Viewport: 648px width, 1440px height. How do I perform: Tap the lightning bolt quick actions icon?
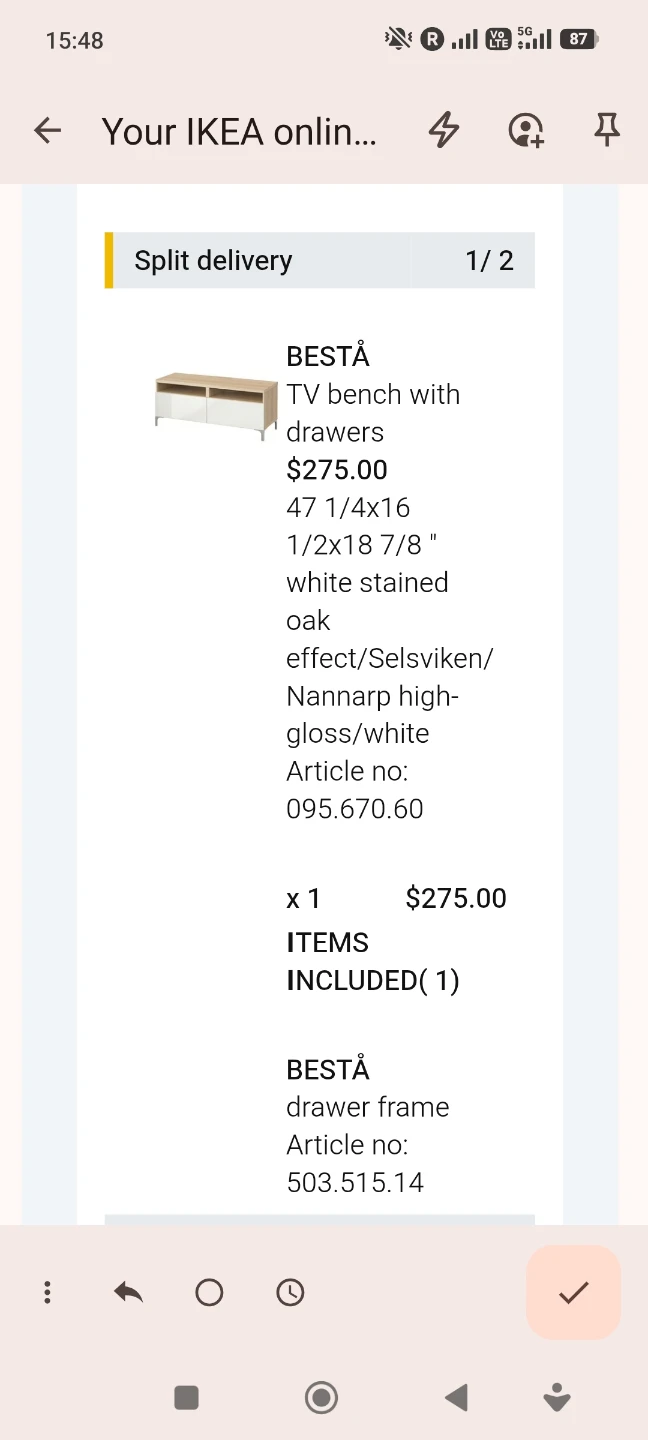coord(444,130)
